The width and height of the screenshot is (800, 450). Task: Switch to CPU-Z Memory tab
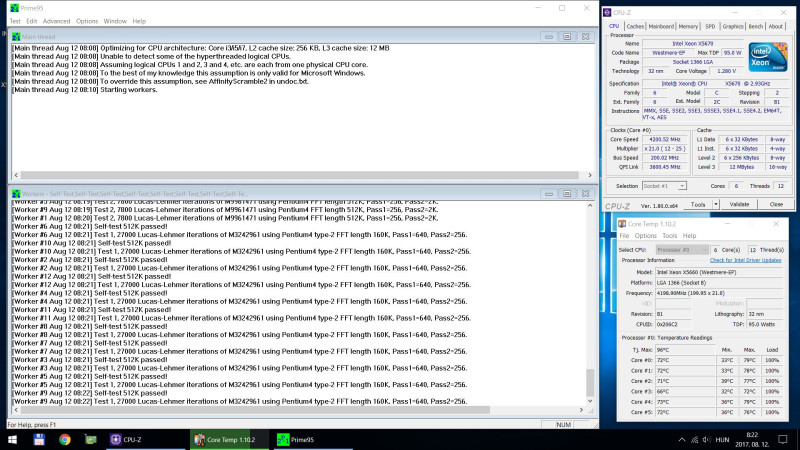coord(688,26)
